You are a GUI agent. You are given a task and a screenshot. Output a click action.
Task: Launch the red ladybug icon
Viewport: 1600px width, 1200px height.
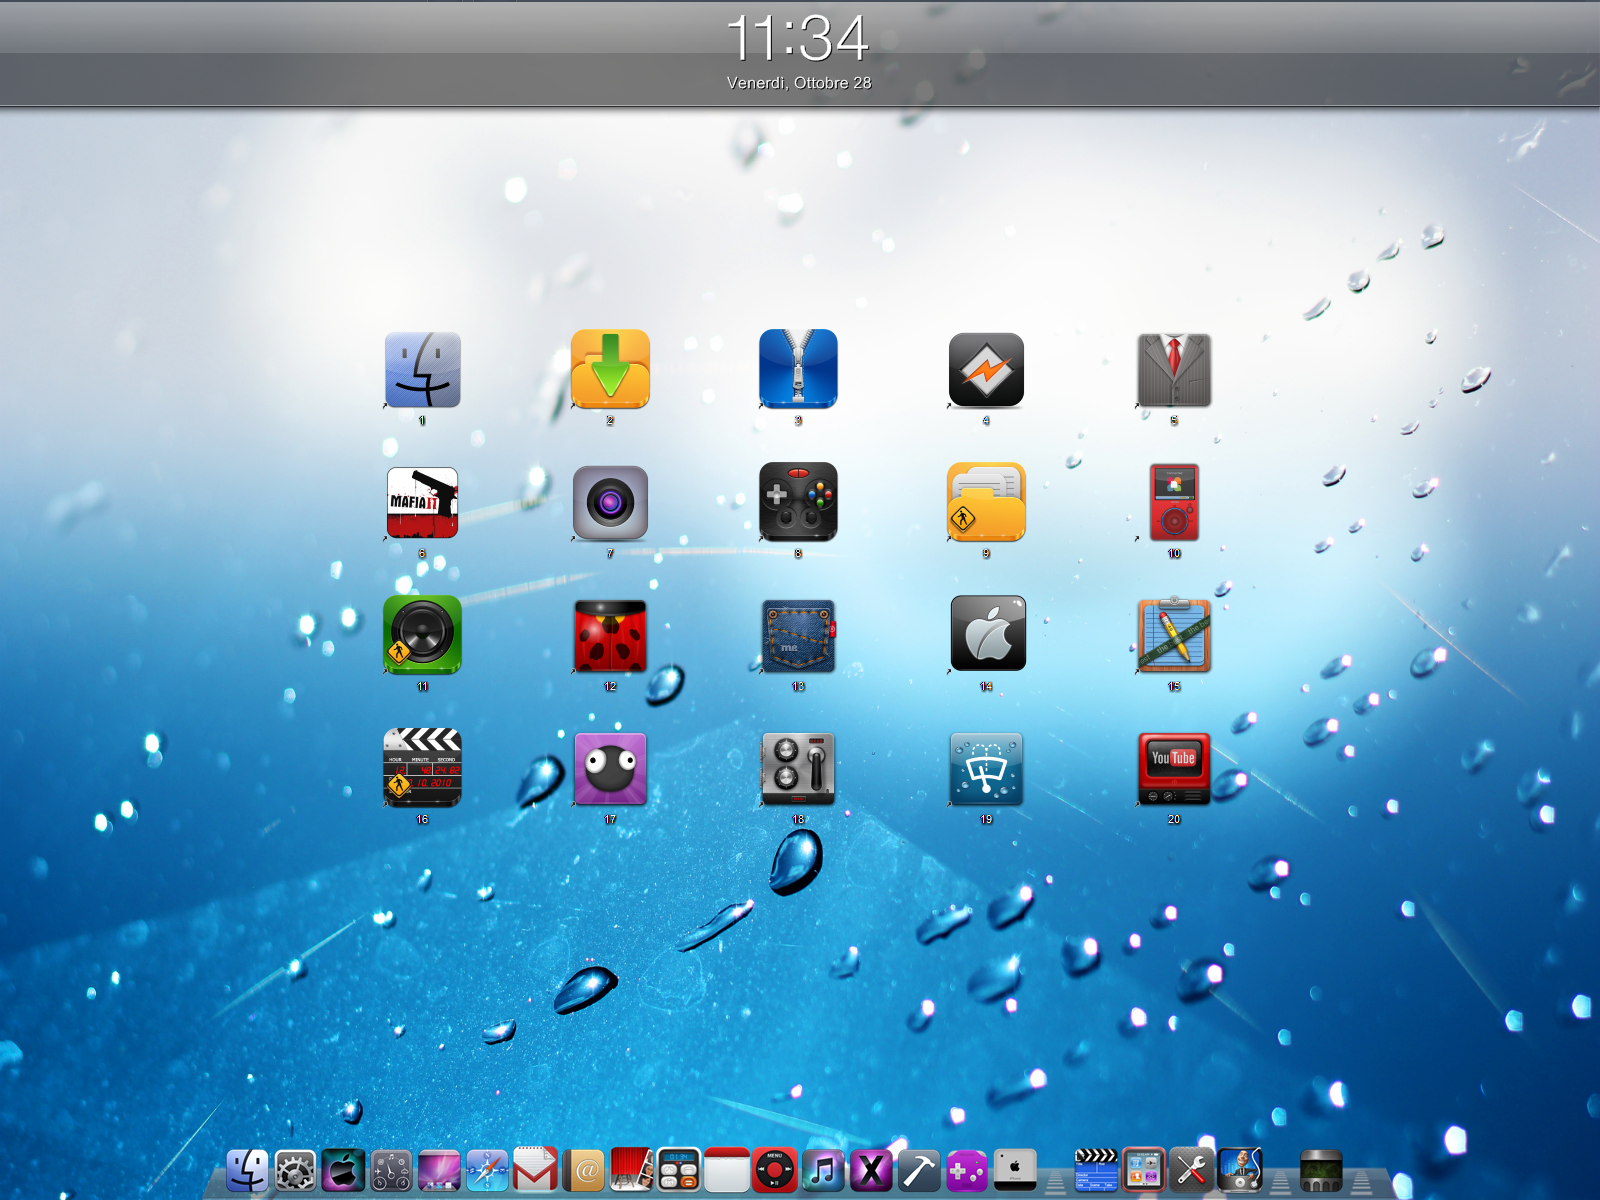pyautogui.click(x=610, y=635)
